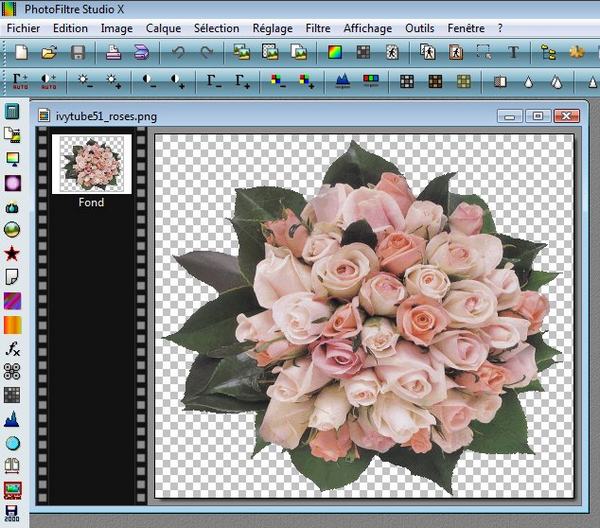Click the calculator icon in left sidebar

[x=13, y=111]
